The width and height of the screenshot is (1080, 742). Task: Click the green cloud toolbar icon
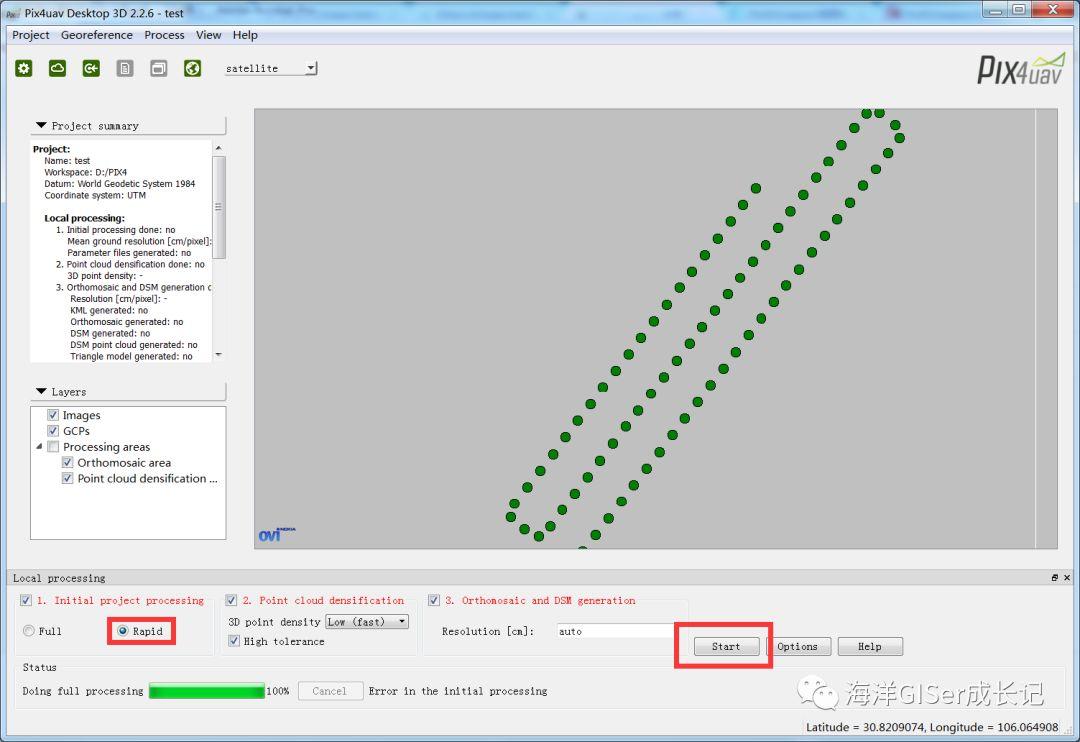(x=57, y=68)
